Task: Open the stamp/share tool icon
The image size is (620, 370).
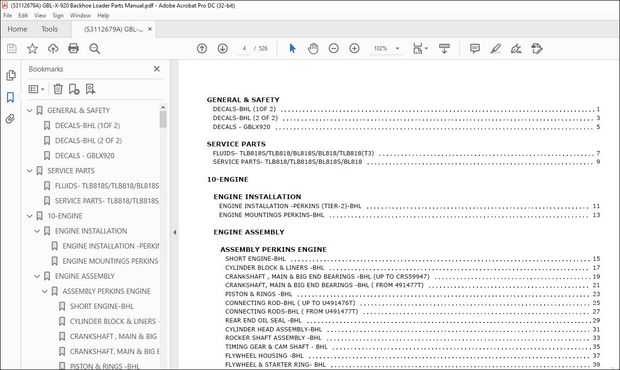Action: pos(537,49)
